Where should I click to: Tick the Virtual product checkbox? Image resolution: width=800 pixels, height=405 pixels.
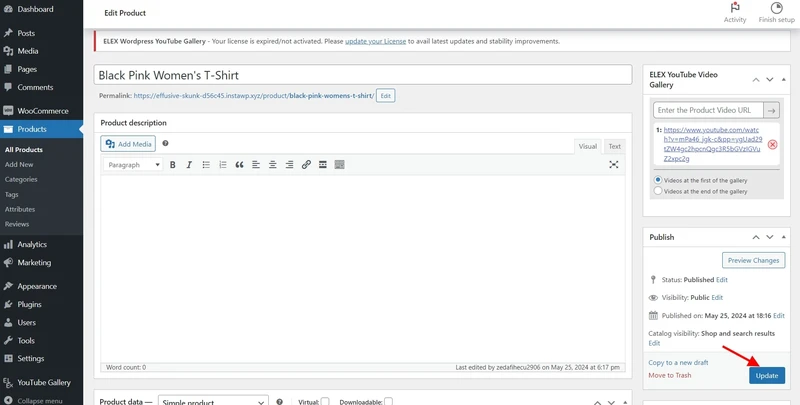[325, 401]
